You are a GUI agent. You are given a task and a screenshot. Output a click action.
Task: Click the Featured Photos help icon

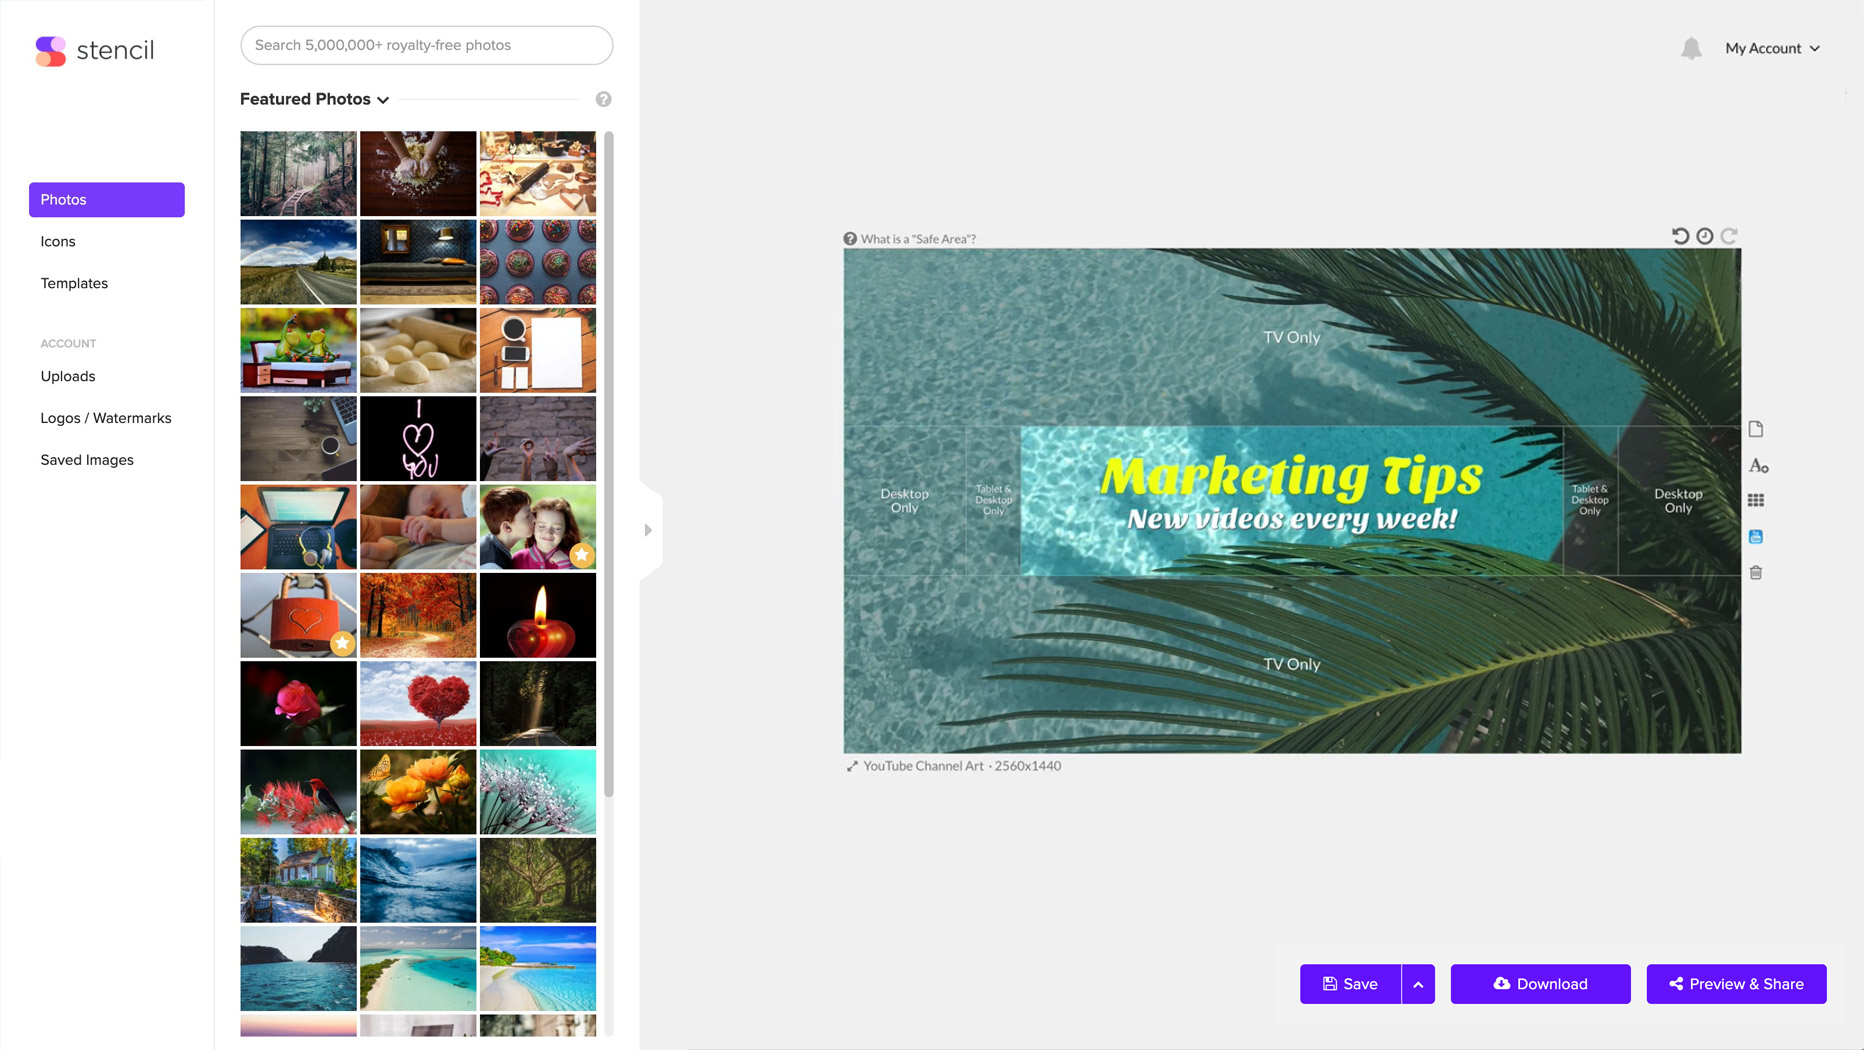tap(603, 99)
